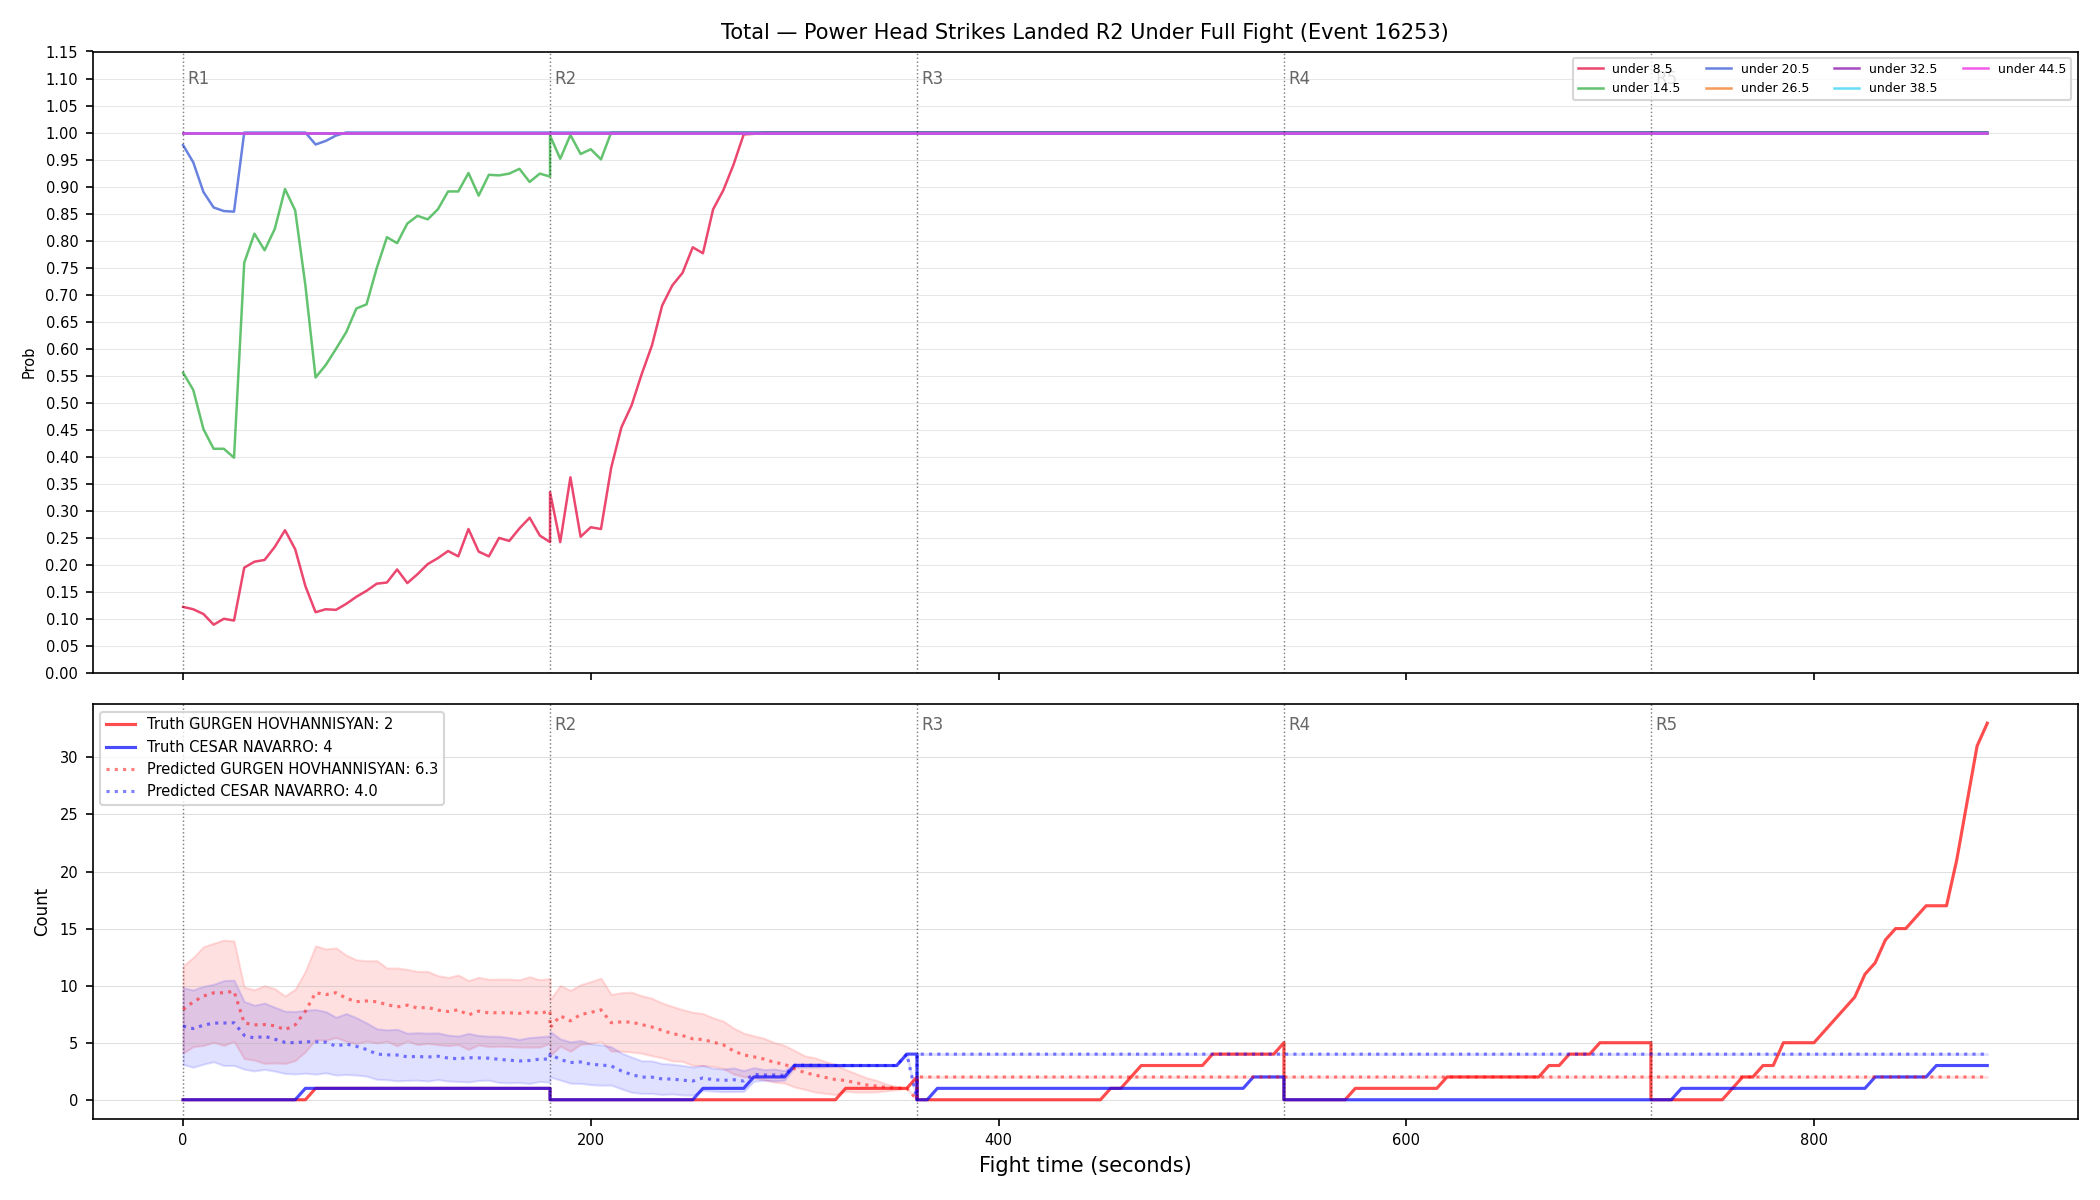This screenshot has width=2100, height=1200.
Task: Click the 'Prob' y-axis label
Action: point(29,363)
